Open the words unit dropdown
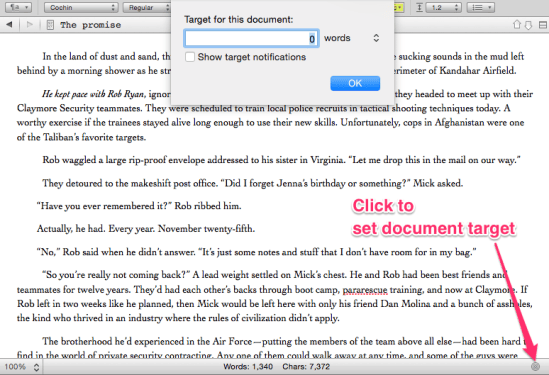 (x=352, y=38)
